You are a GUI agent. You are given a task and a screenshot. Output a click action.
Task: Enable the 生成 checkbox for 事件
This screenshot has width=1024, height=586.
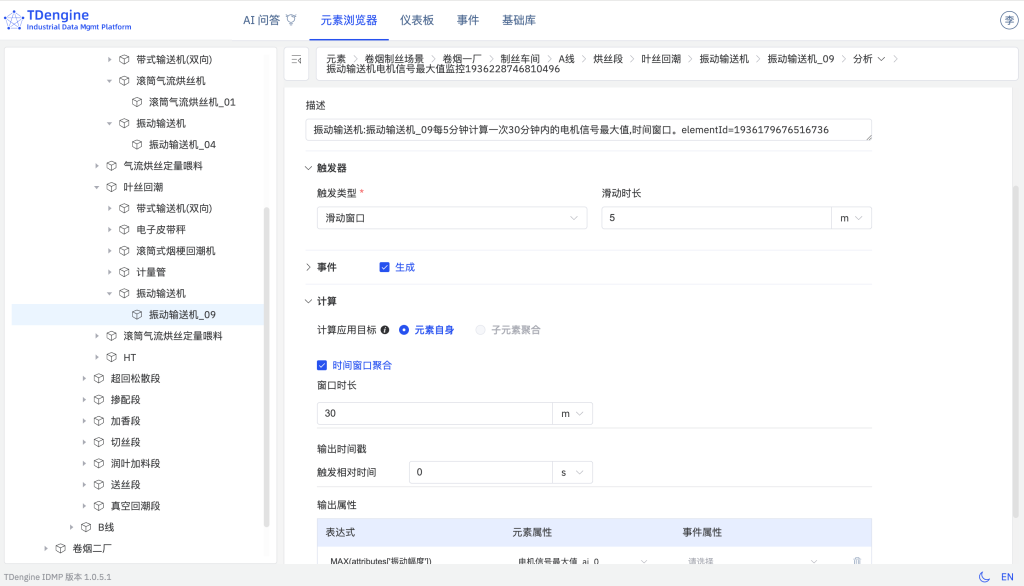[x=384, y=267]
